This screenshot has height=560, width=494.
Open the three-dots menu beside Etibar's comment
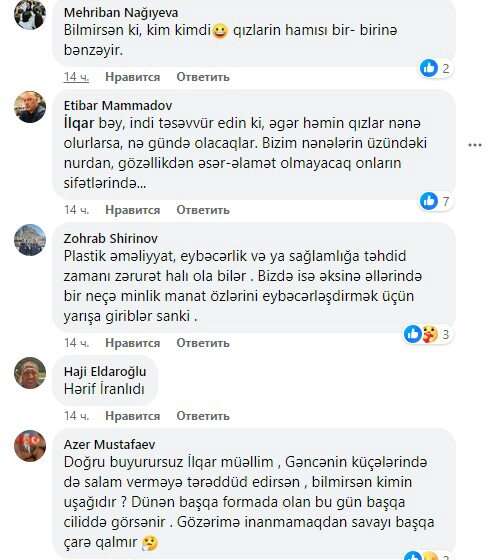click(475, 145)
